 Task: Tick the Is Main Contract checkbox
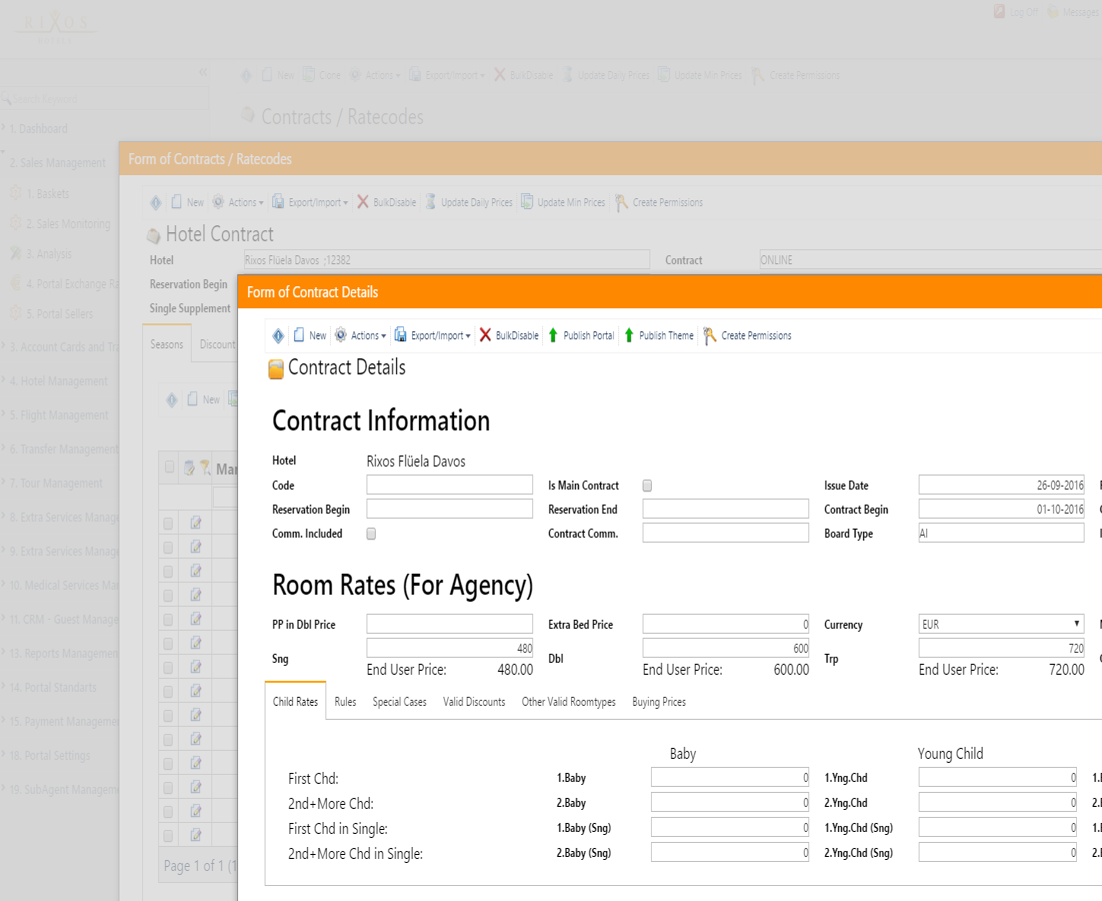click(x=647, y=486)
